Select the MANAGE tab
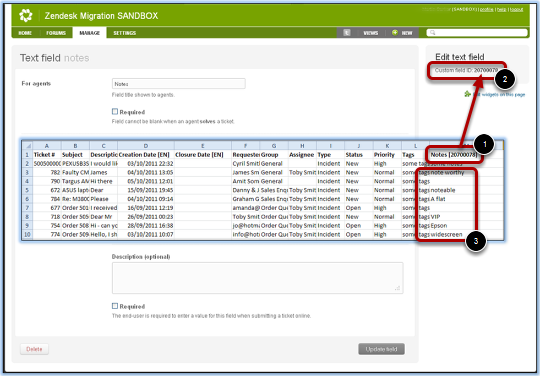Viewport: 540px width, 376px height. pos(90,33)
